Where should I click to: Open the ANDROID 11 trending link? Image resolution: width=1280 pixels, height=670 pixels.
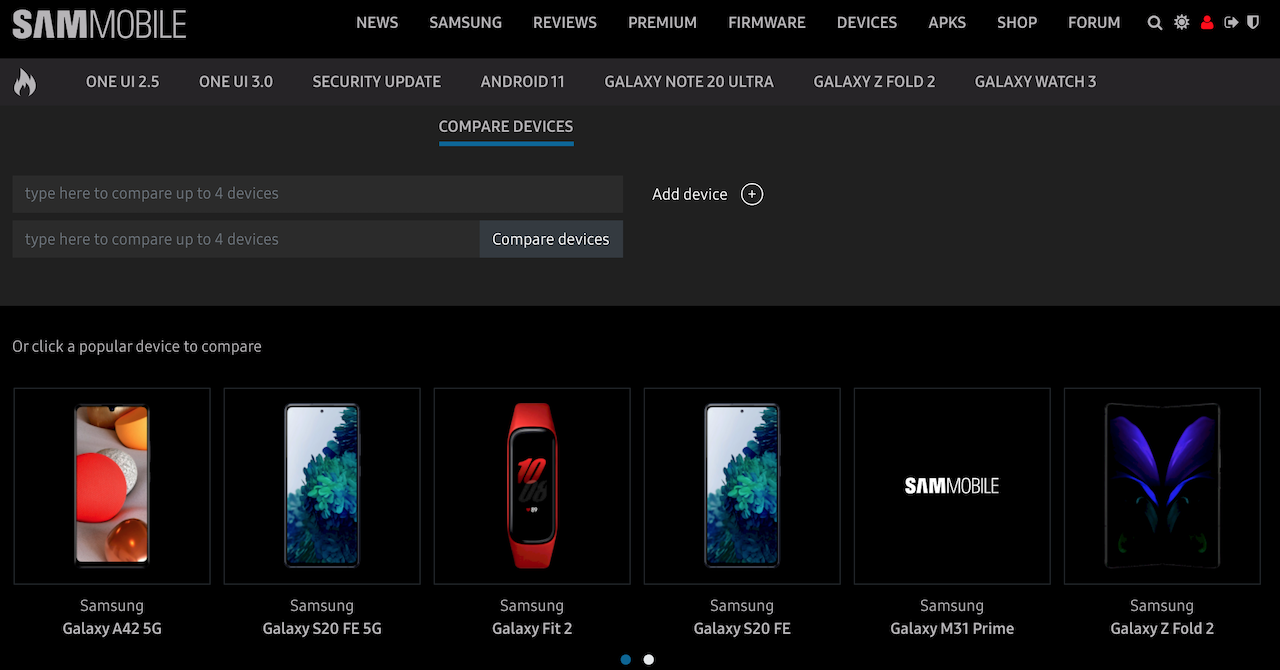click(x=522, y=82)
